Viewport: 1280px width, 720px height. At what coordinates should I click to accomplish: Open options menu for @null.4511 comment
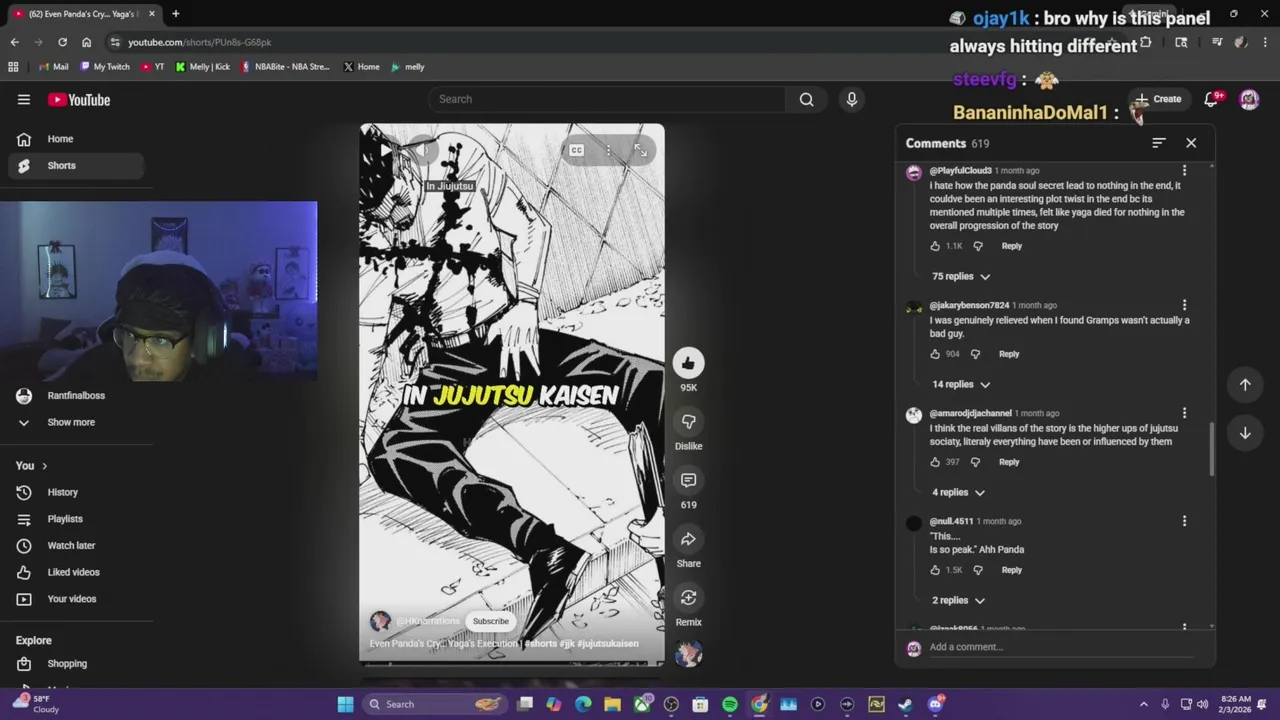coord(1184,521)
